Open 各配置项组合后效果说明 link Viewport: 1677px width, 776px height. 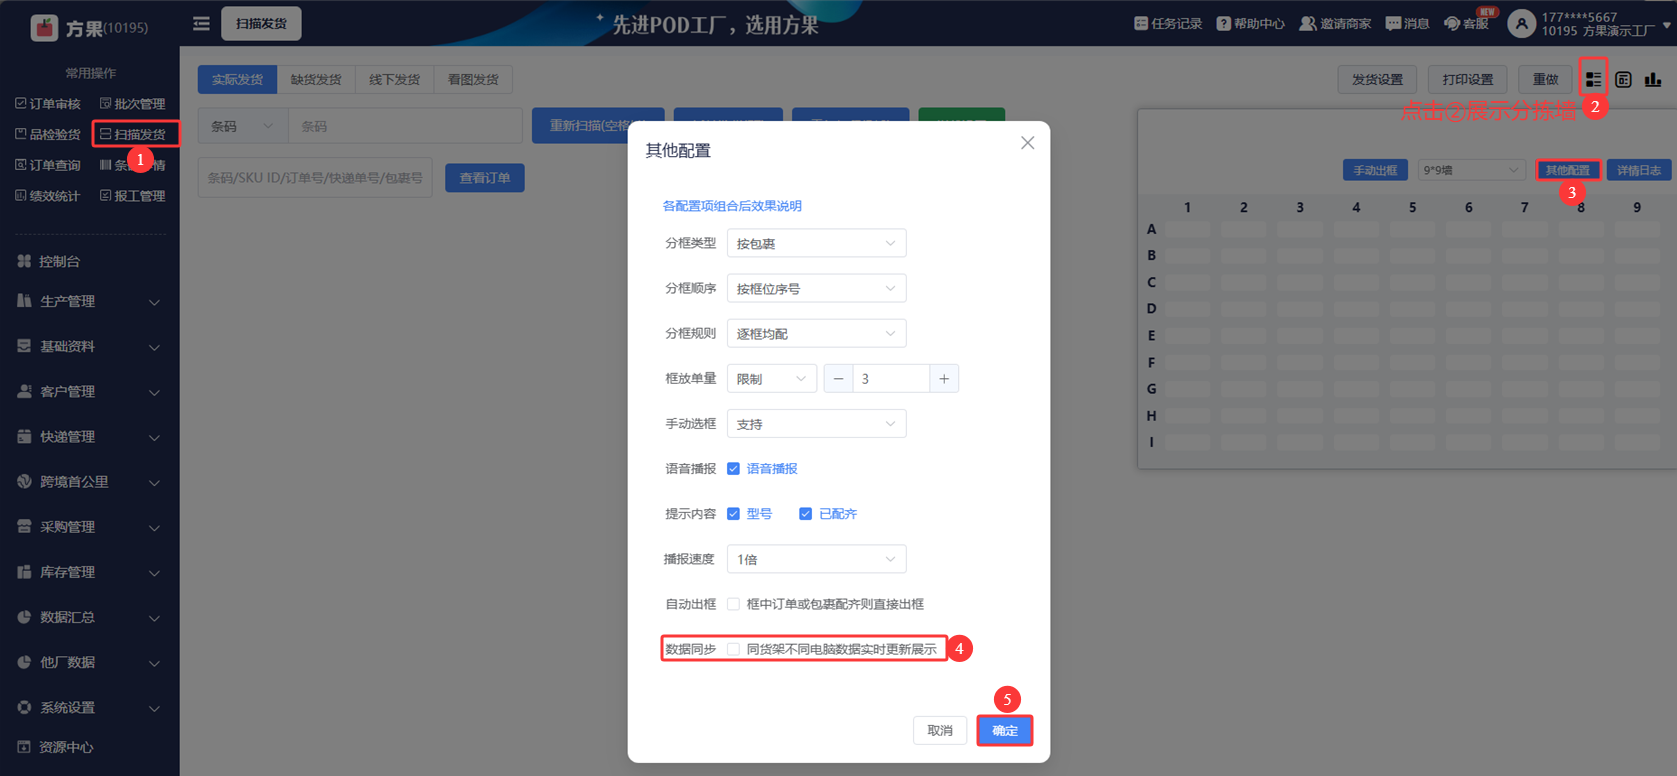click(x=732, y=206)
